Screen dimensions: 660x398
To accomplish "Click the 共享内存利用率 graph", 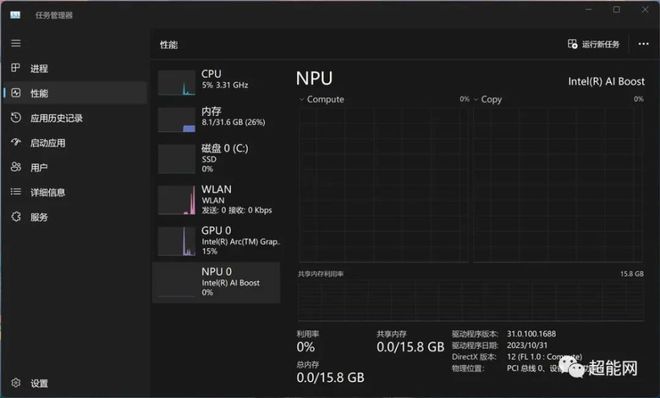I will 471,300.
